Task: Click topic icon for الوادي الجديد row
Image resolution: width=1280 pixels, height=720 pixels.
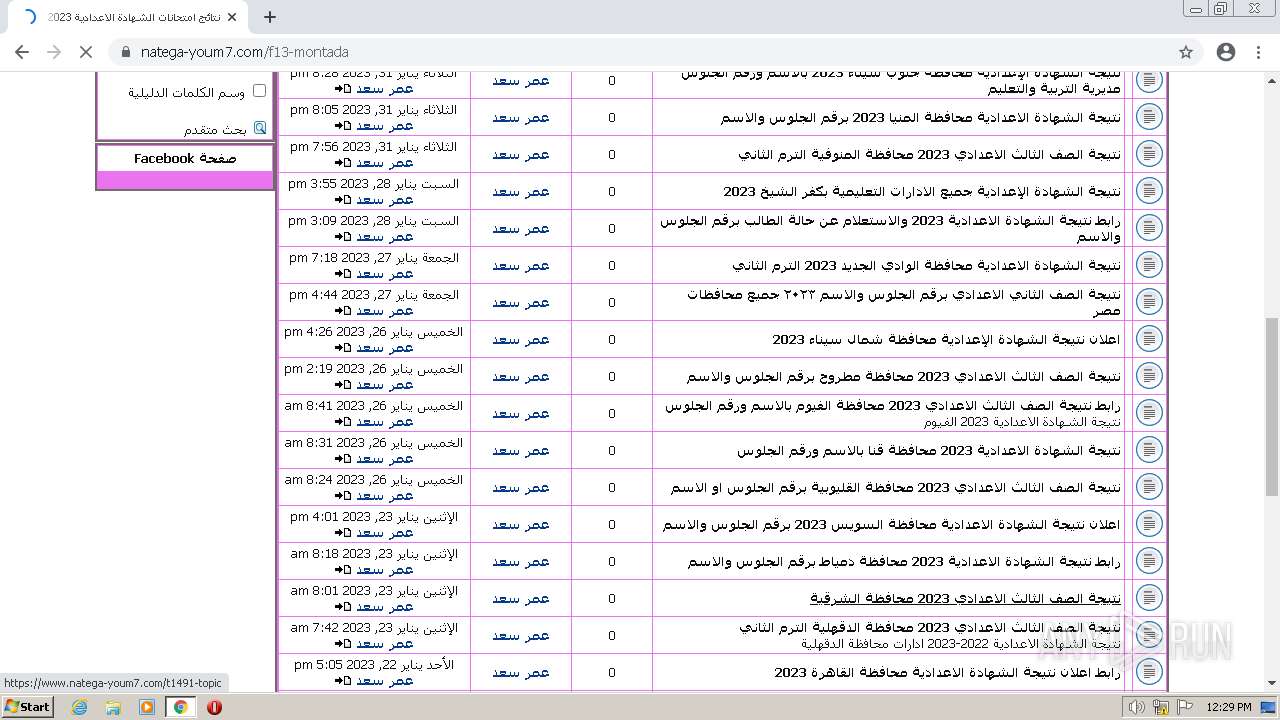Action: coord(1149,265)
